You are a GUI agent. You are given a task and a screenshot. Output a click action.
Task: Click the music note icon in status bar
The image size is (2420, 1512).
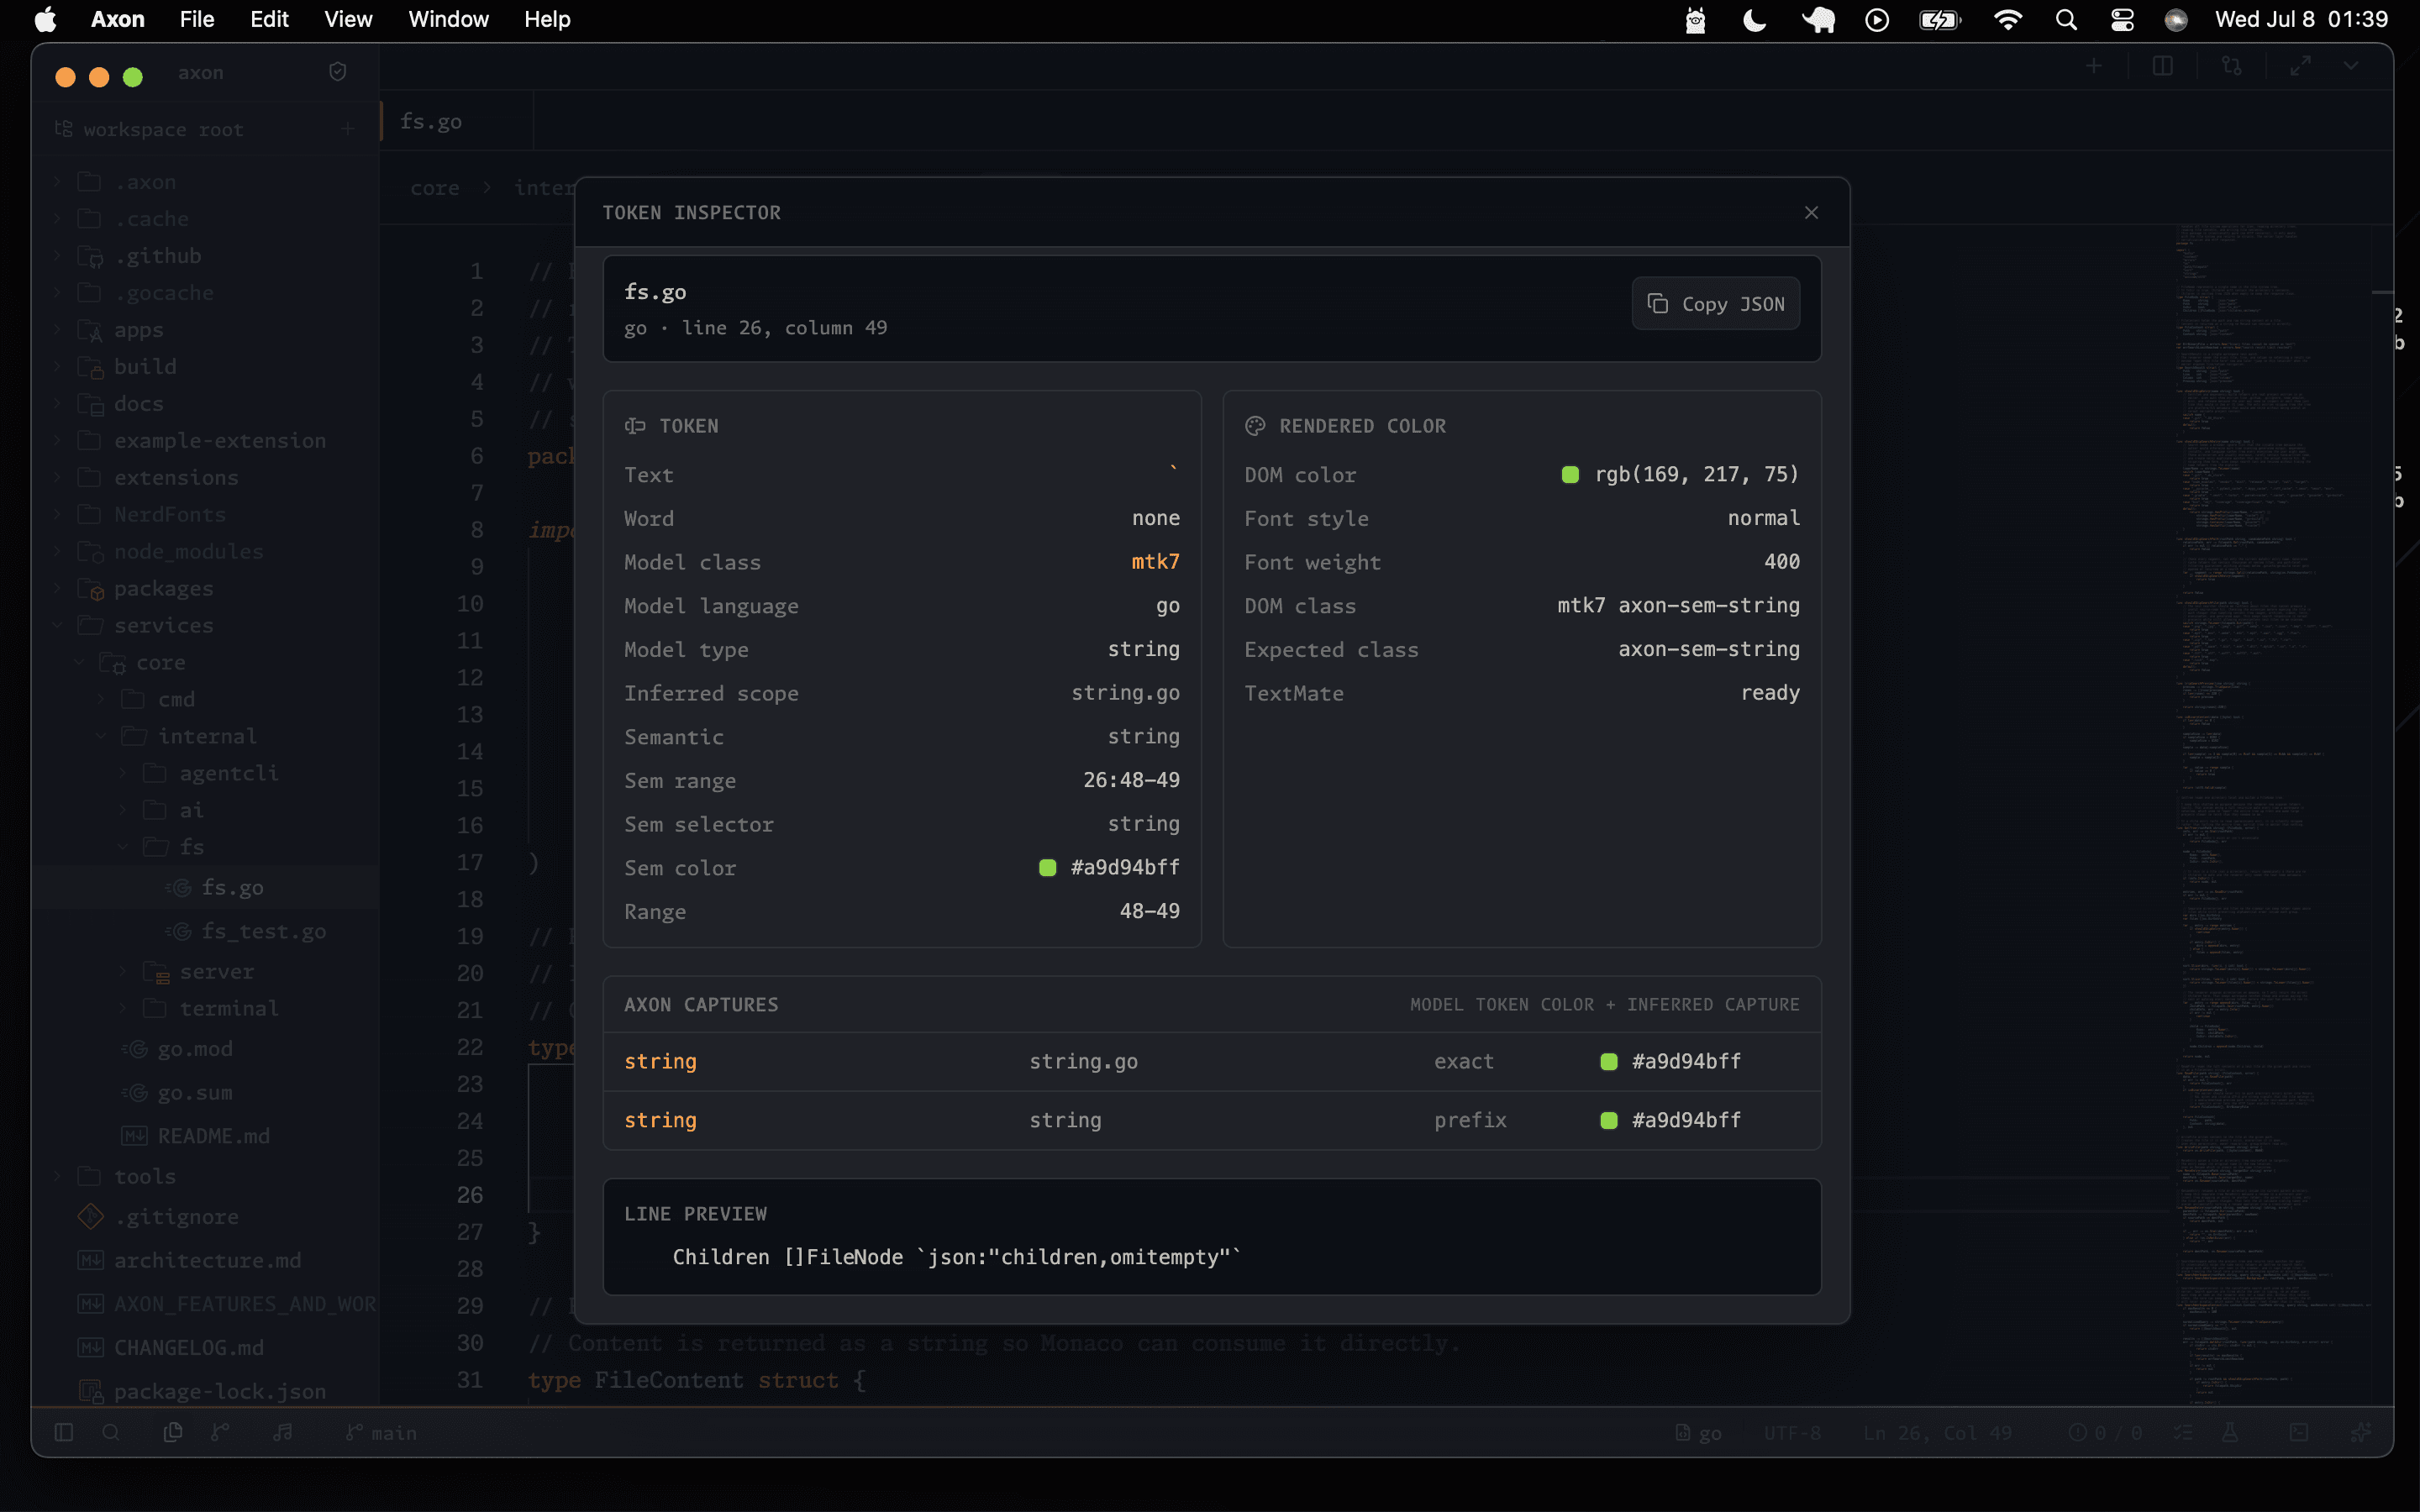[283, 1433]
